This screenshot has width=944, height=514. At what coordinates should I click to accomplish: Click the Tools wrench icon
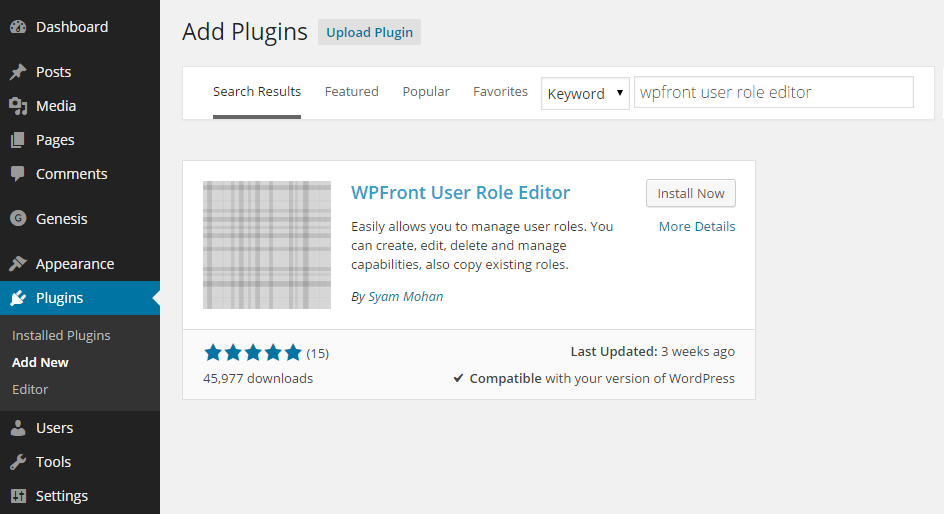[18, 462]
